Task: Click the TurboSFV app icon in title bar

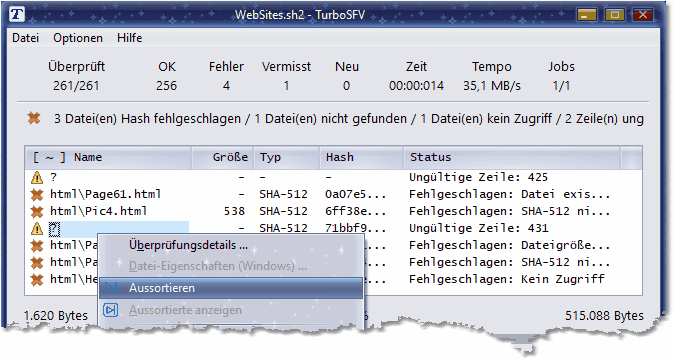Action: (x=17, y=15)
